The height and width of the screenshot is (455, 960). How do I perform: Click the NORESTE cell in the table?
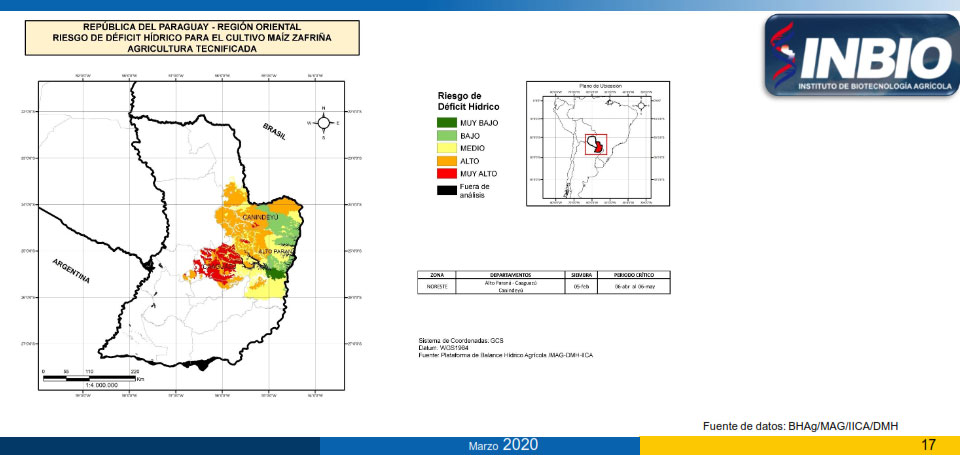click(x=436, y=285)
